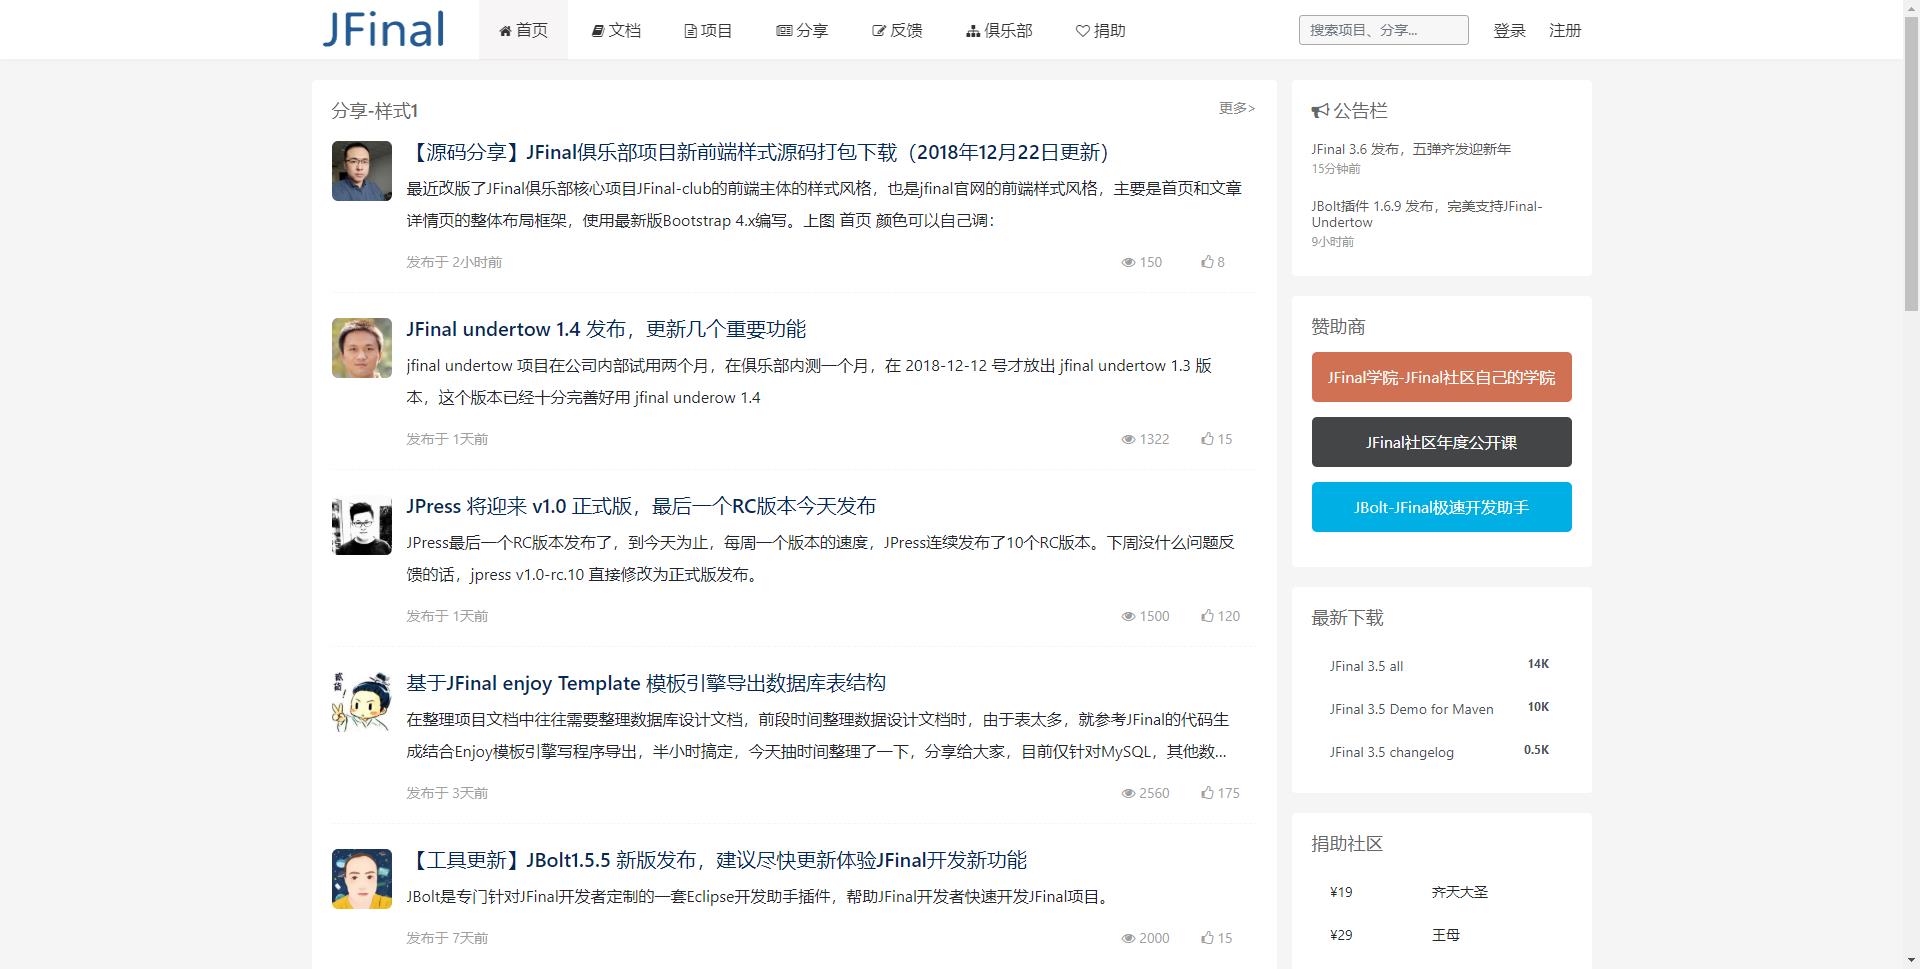The image size is (1920, 969).
Task: Open the 捐助 donate nav item
Action: pyautogui.click(x=1100, y=30)
